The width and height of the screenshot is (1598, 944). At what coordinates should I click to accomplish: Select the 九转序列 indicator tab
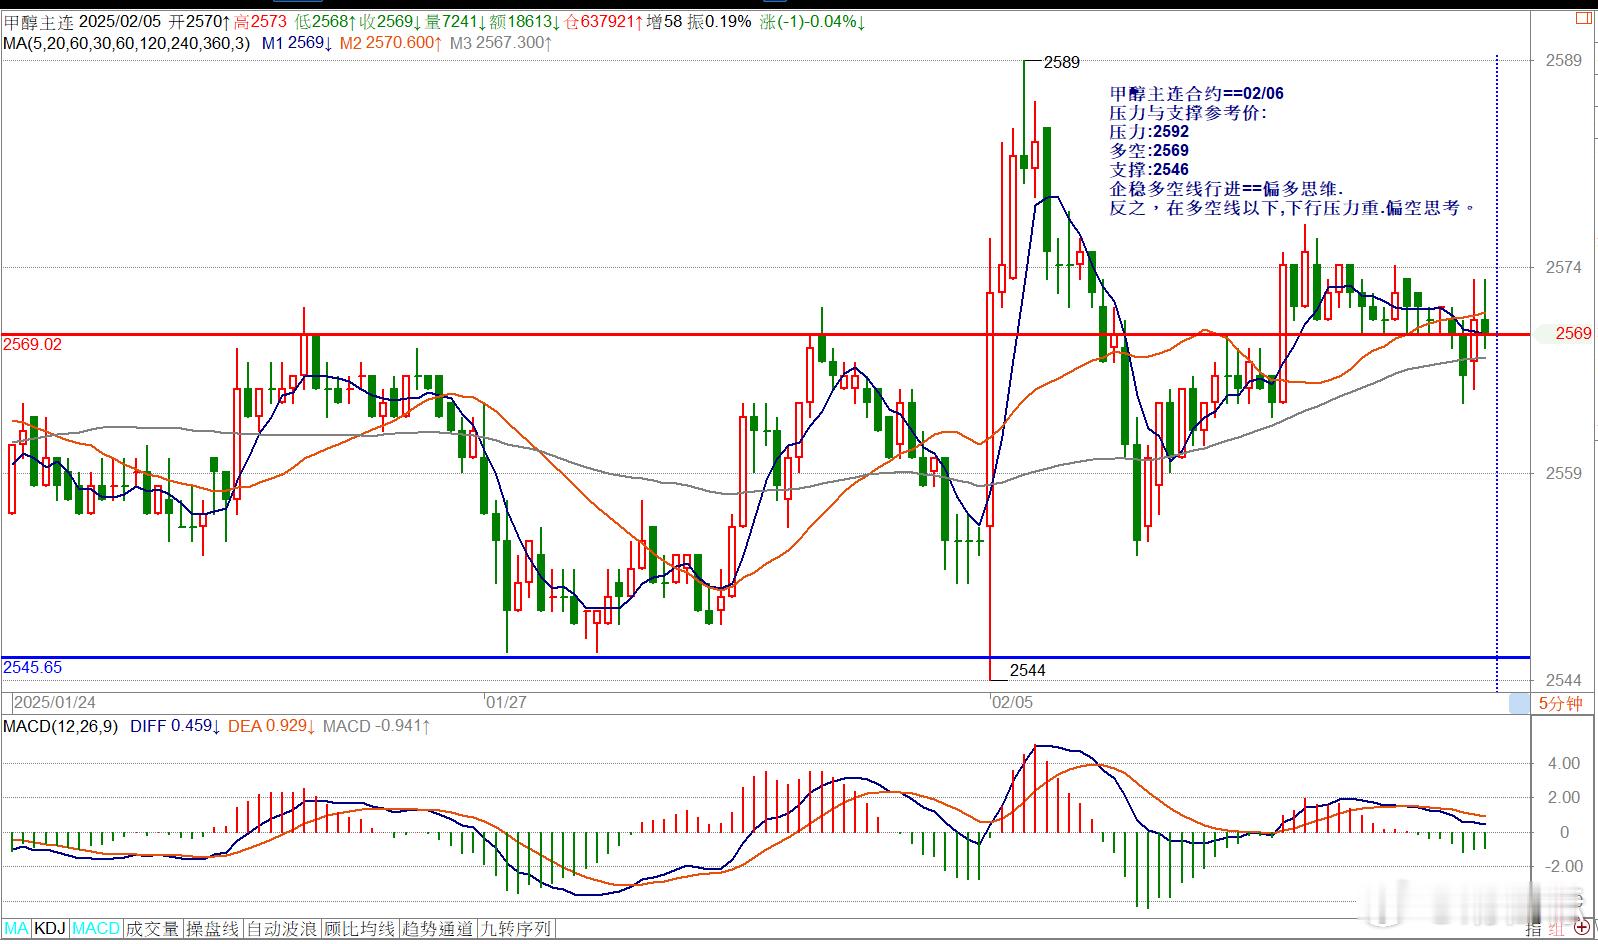pos(516,928)
